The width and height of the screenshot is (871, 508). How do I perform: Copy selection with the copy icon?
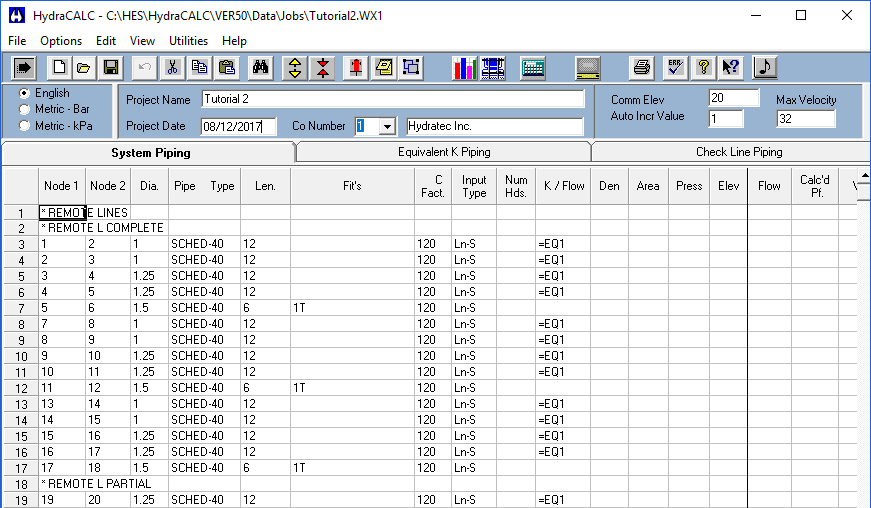tap(199, 68)
